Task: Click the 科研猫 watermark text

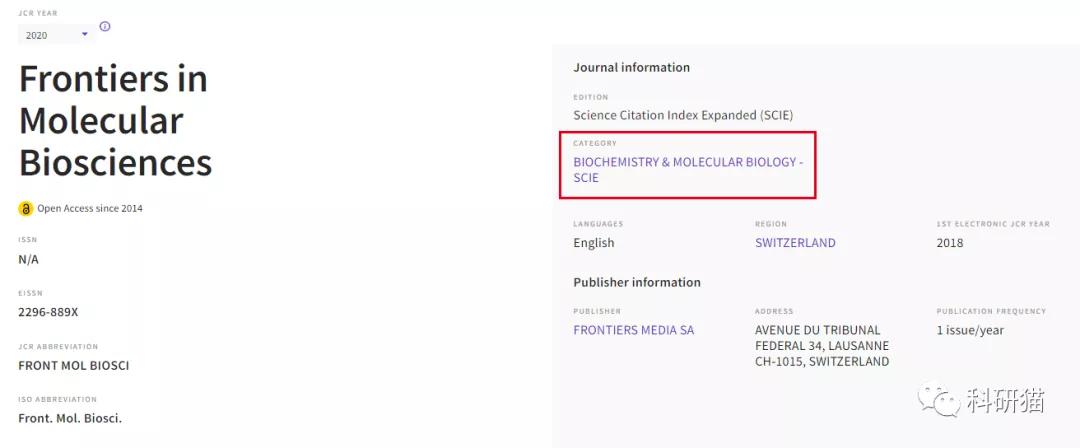Action: [x=1005, y=402]
